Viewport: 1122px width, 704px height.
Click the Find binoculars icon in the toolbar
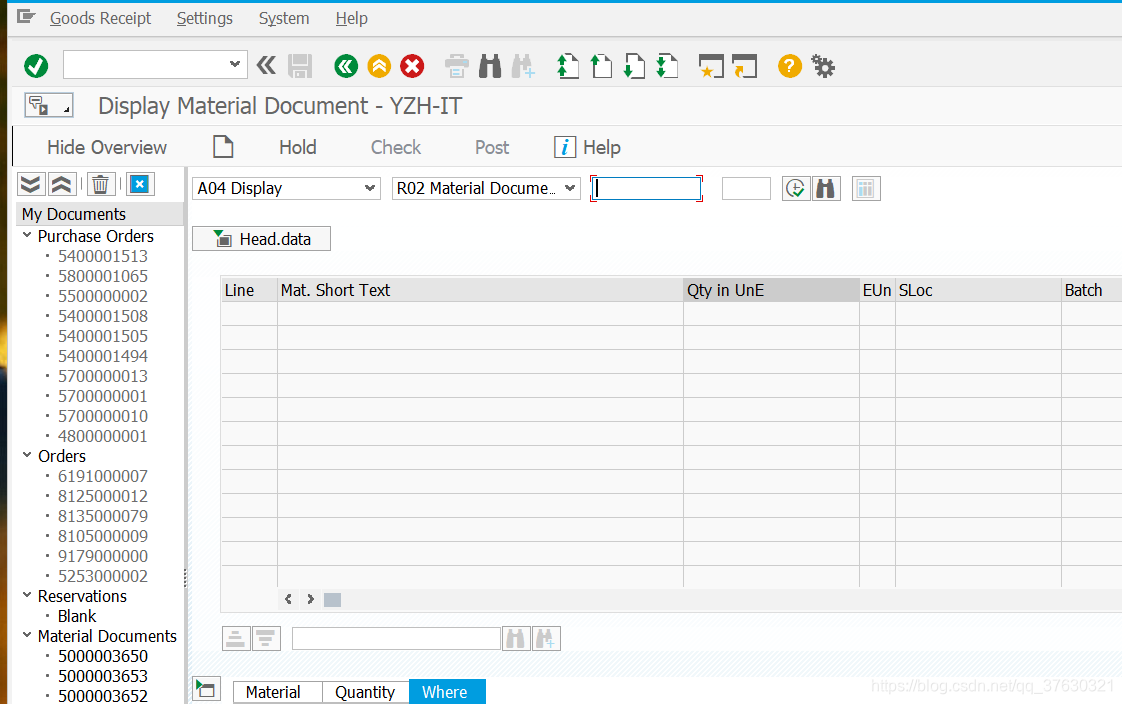click(x=490, y=66)
